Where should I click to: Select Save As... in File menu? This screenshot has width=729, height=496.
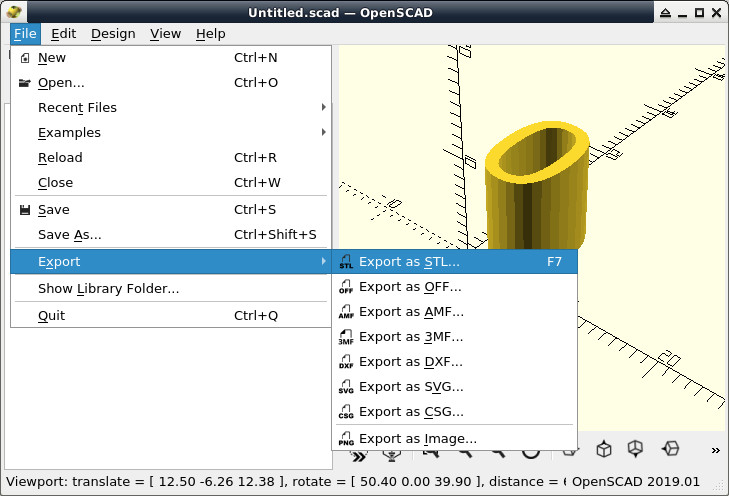coord(171,235)
